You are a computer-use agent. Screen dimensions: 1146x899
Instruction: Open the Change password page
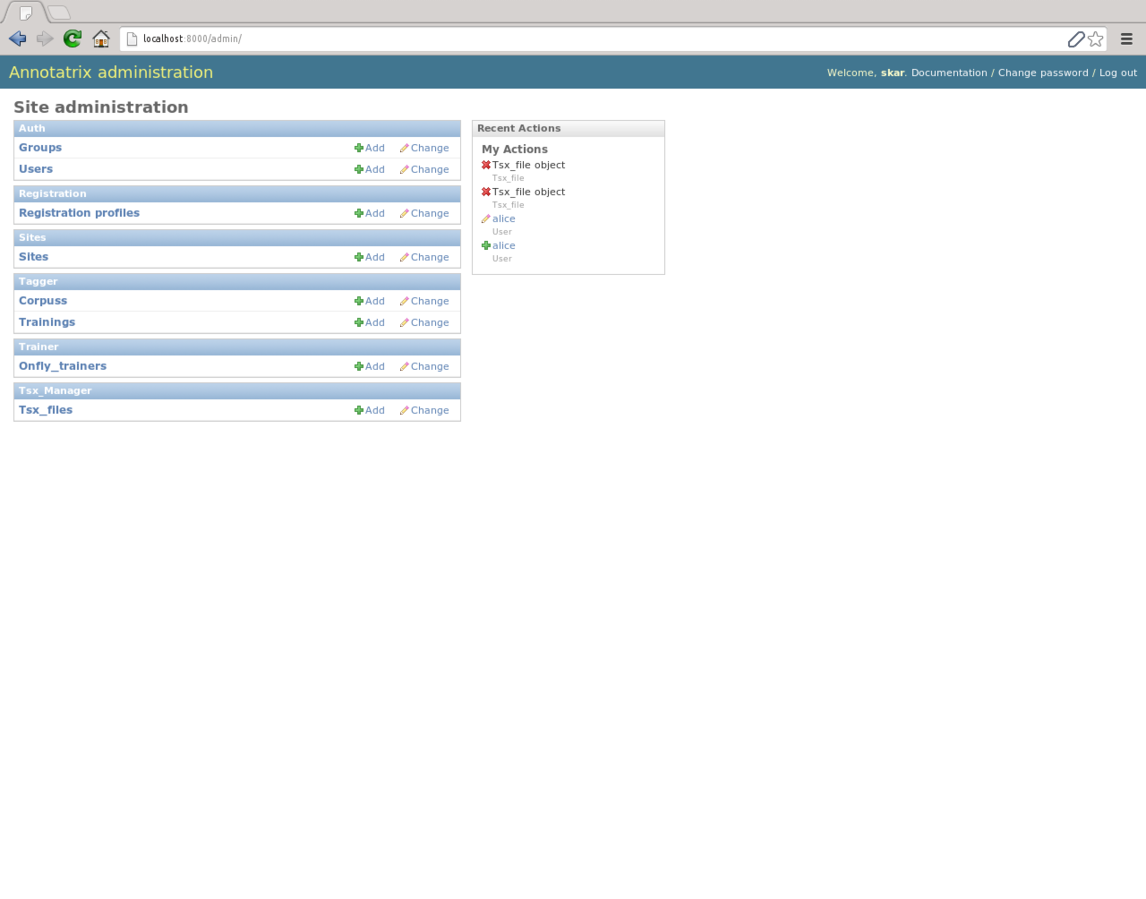click(x=1042, y=73)
